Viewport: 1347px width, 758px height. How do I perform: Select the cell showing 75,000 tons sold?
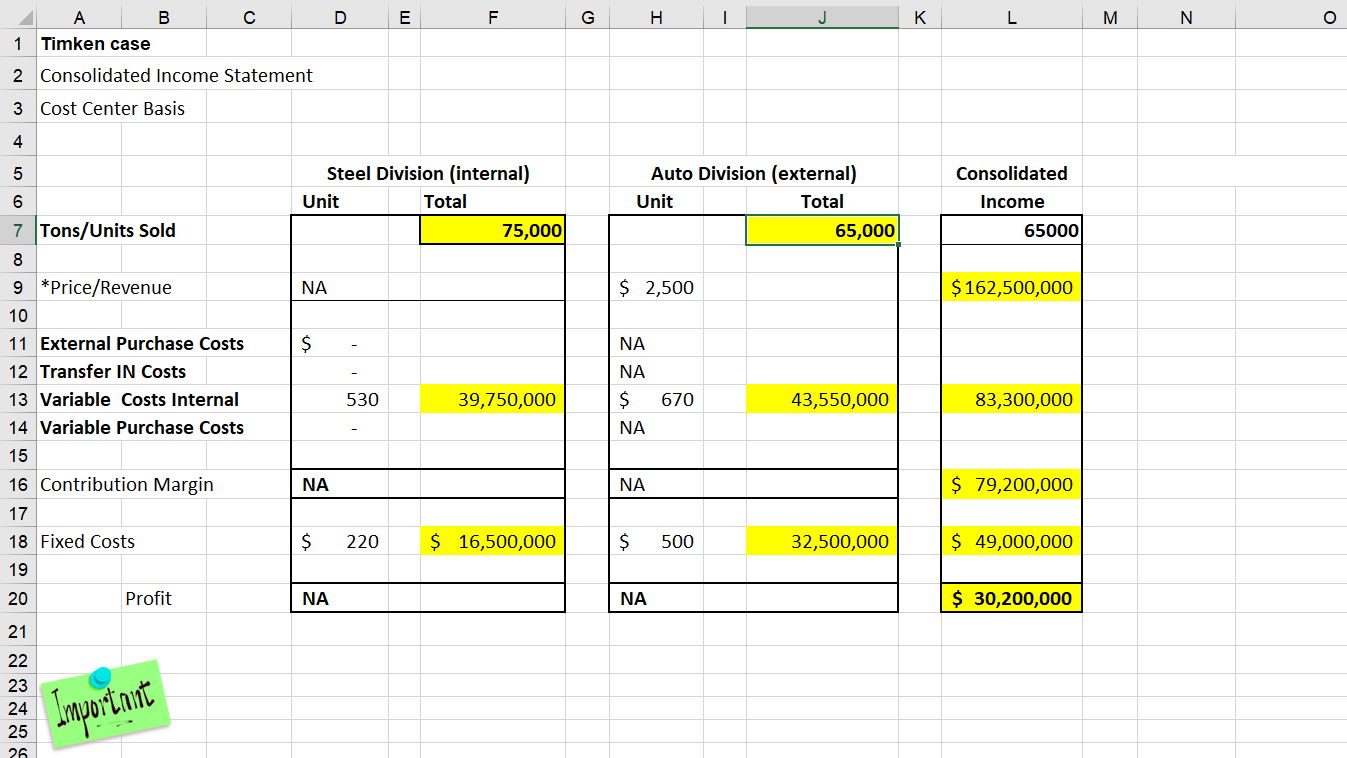pyautogui.click(x=492, y=230)
